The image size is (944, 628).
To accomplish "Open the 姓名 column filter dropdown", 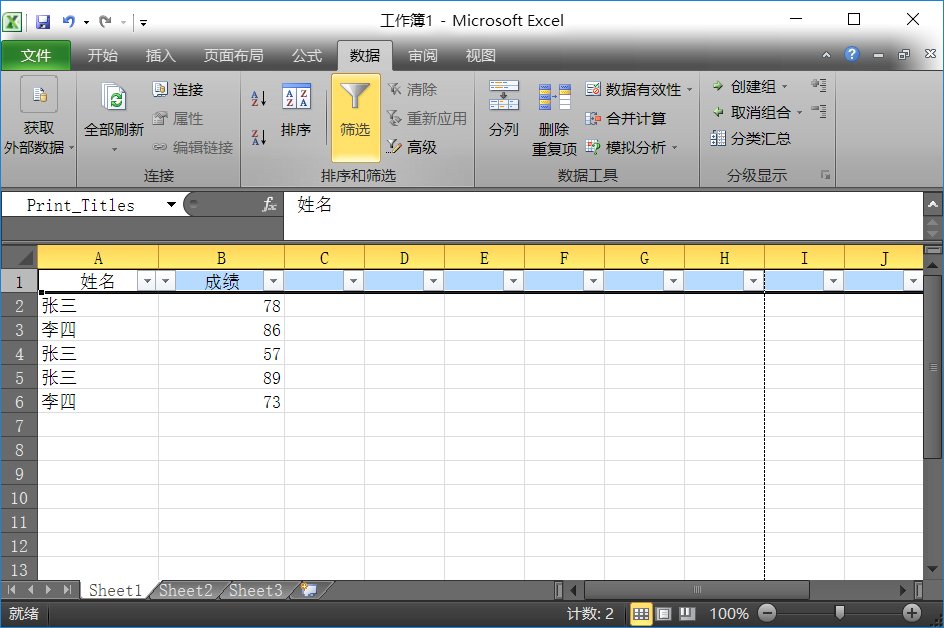I will click(x=145, y=281).
